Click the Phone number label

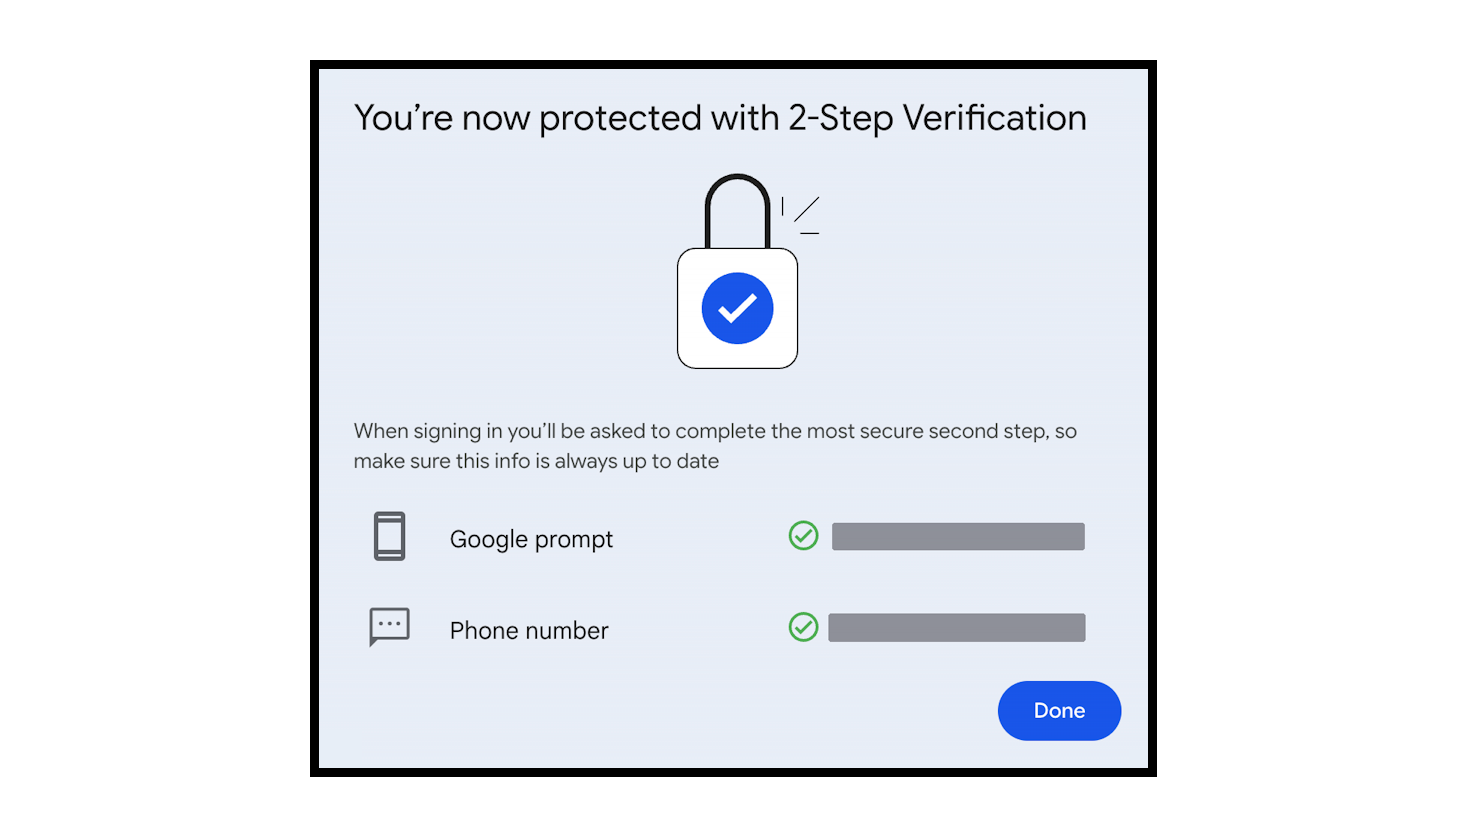[x=529, y=630]
